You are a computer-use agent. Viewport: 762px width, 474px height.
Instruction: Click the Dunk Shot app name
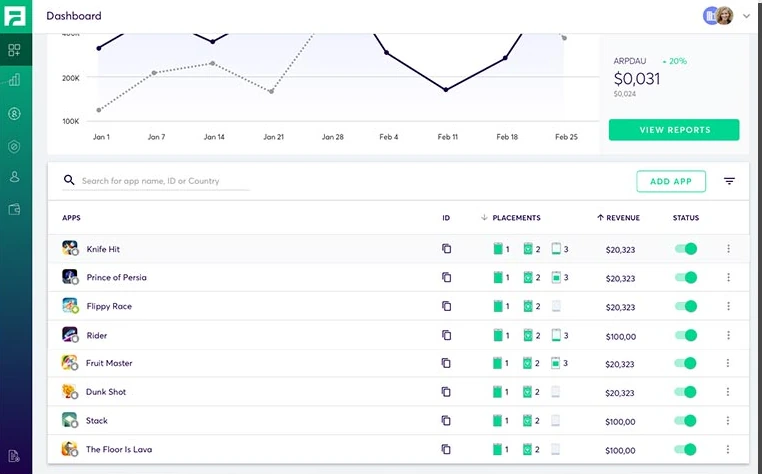pos(106,391)
